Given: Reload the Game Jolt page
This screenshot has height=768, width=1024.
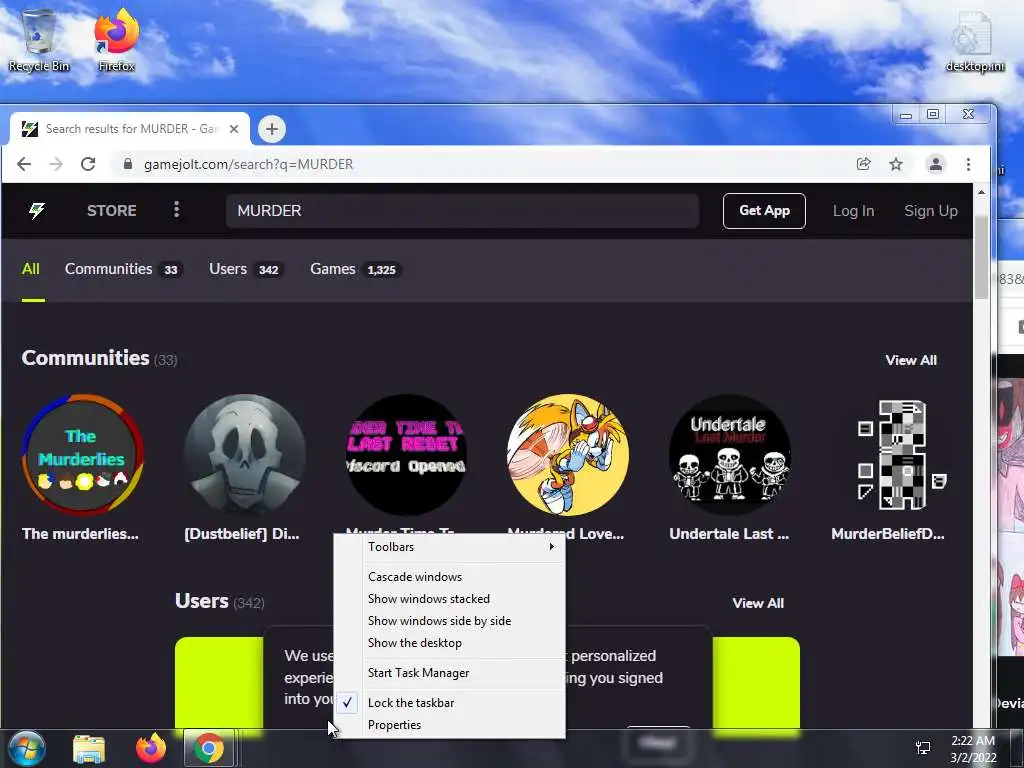Looking at the screenshot, I should pos(88,164).
